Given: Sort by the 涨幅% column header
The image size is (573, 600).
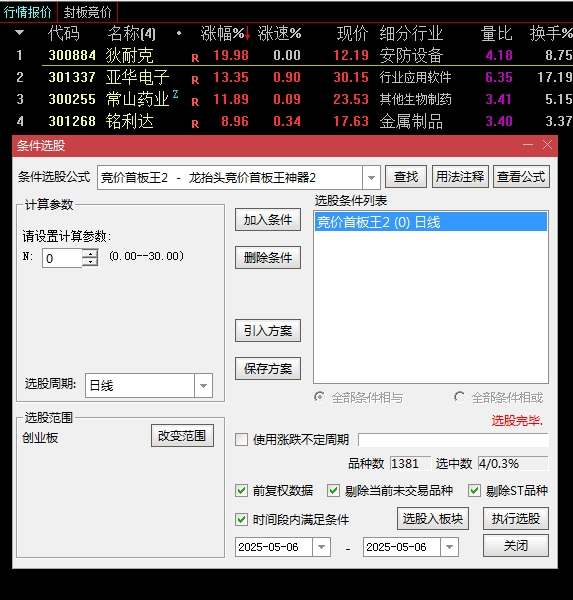Looking at the screenshot, I should pyautogui.click(x=225, y=33).
